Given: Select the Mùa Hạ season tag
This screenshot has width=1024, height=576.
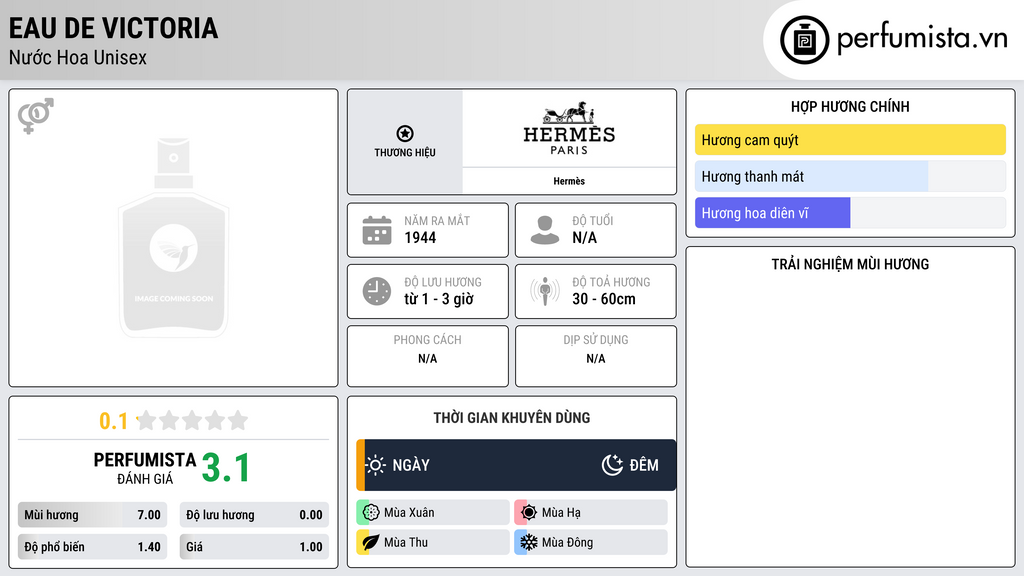Looking at the screenshot, I should click(x=590, y=513).
